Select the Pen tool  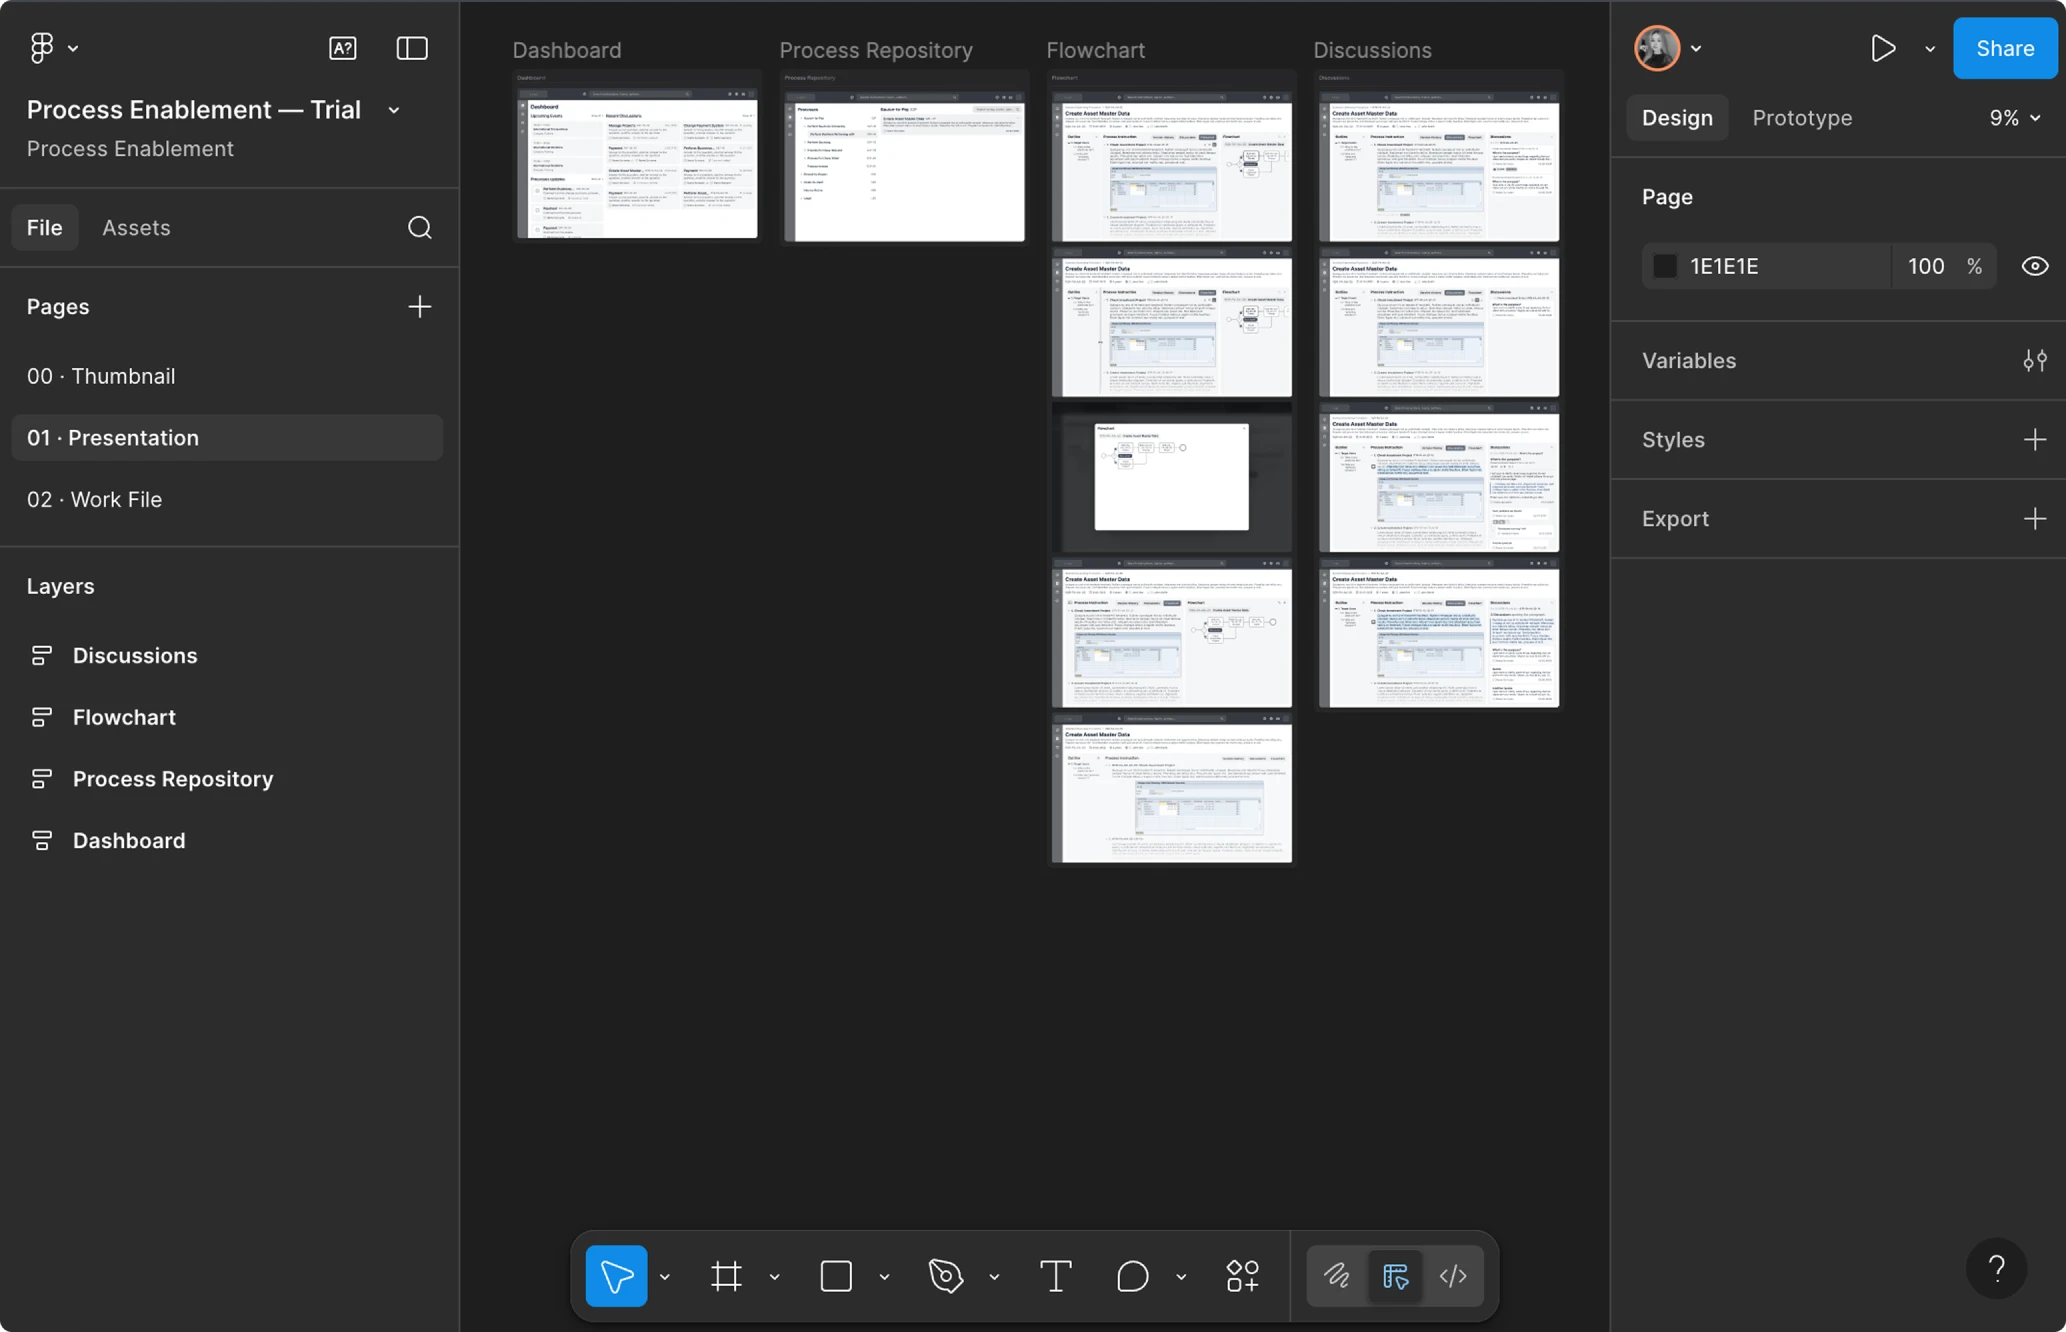(x=946, y=1276)
